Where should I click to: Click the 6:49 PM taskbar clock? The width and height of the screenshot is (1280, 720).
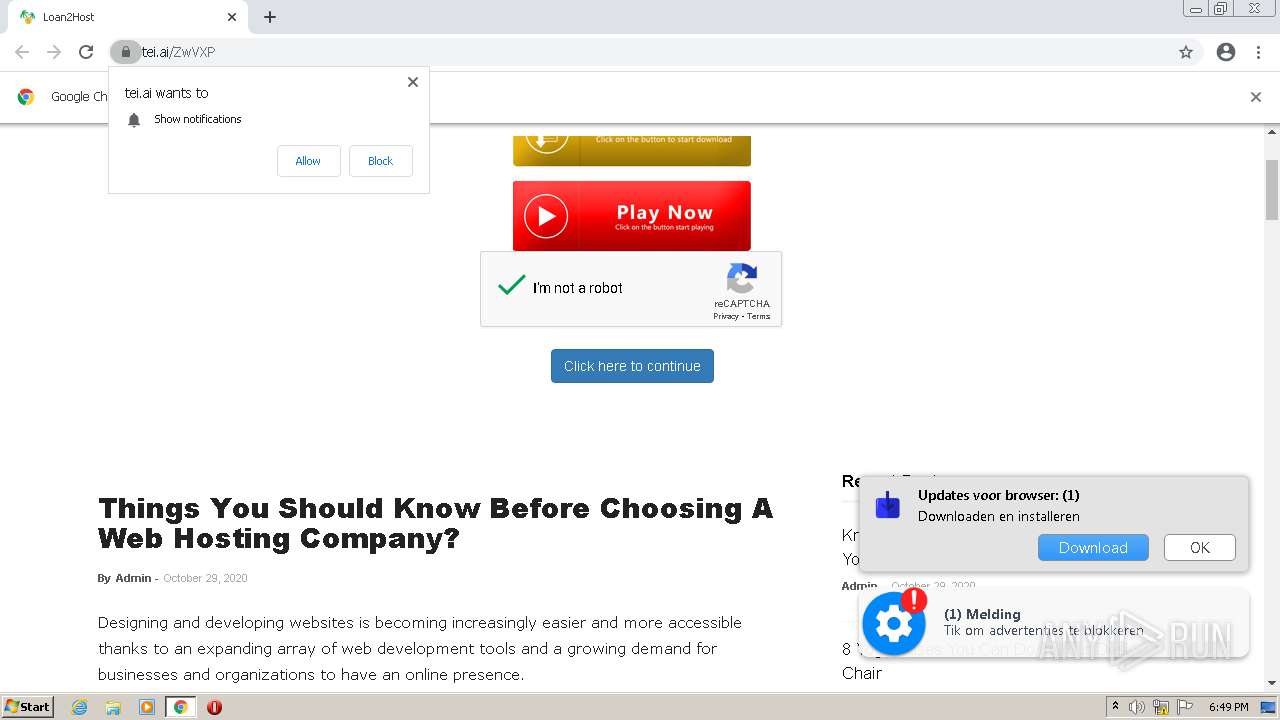click(1228, 707)
